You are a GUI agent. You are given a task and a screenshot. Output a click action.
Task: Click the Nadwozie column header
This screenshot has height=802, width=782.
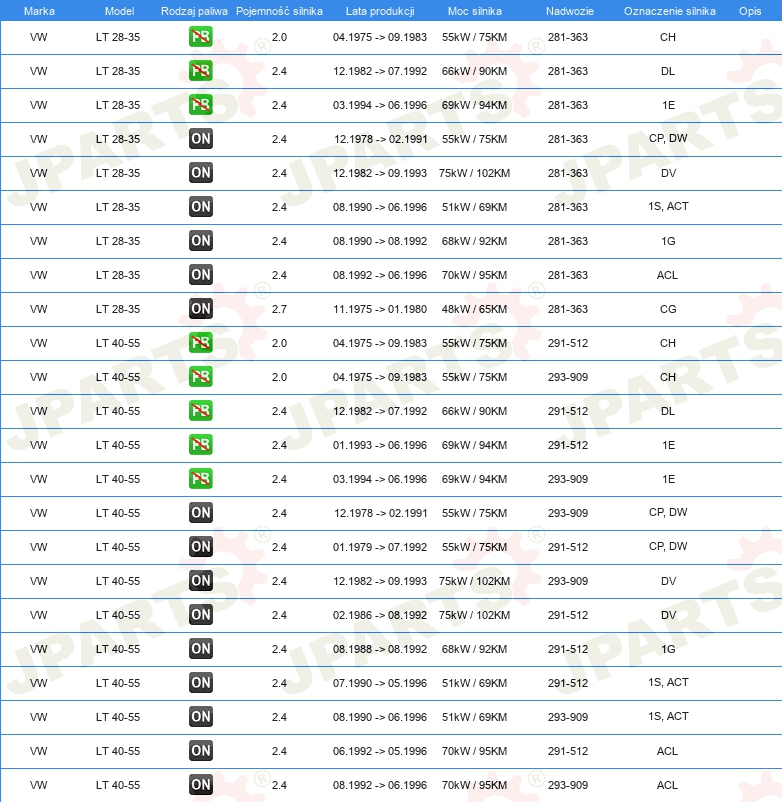coord(569,11)
